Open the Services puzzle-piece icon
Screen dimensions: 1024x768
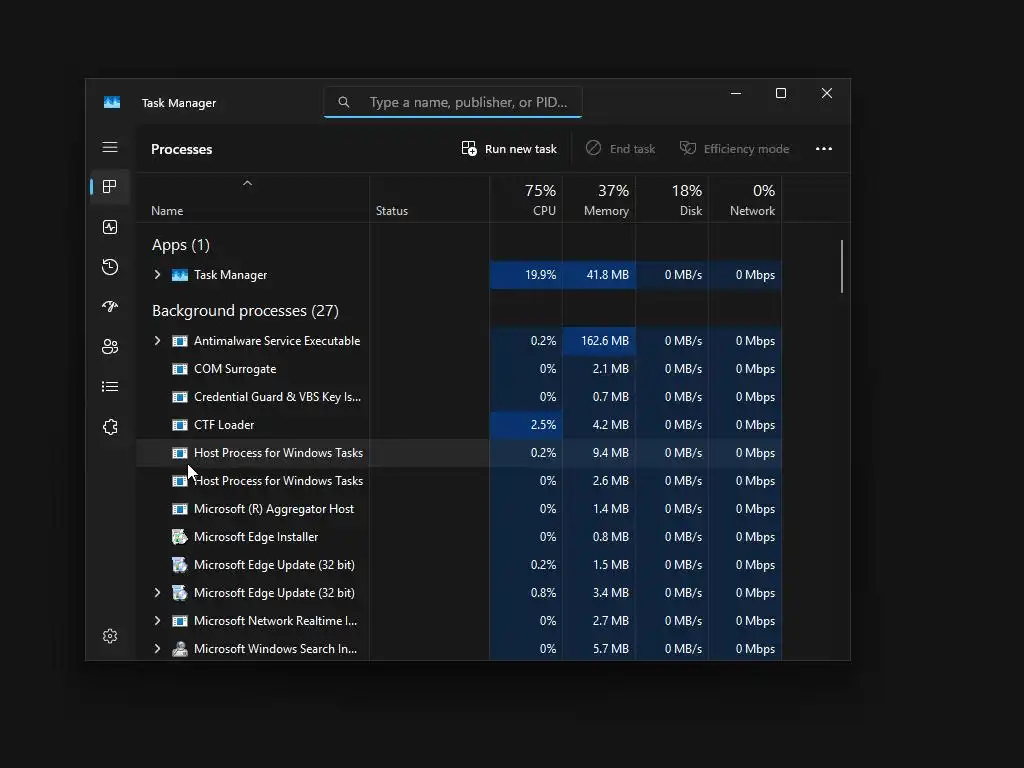click(x=110, y=426)
